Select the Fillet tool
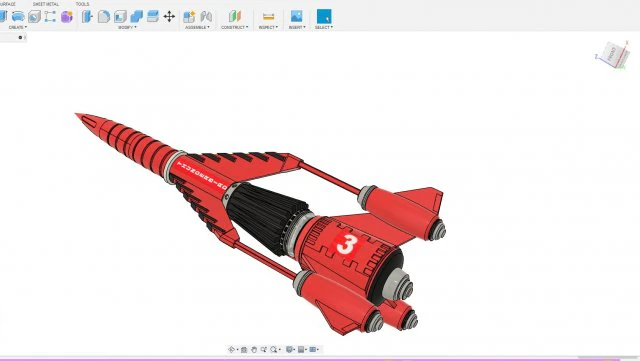The height and width of the screenshot is (361, 640). tap(104, 16)
